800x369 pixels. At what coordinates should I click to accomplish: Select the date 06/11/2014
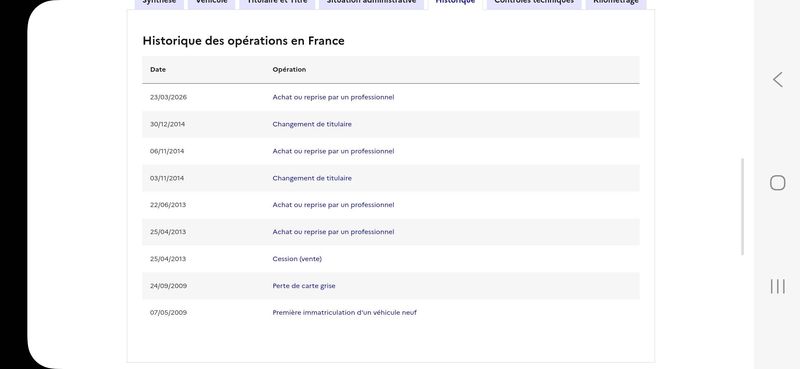coord(167,152)
